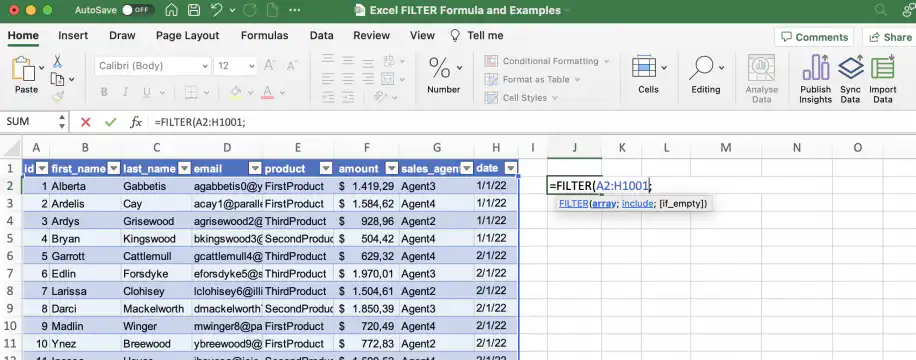This screenshot has height=360, width=916.
Task: Click Publish Insights icon
Action: (816, 79)
